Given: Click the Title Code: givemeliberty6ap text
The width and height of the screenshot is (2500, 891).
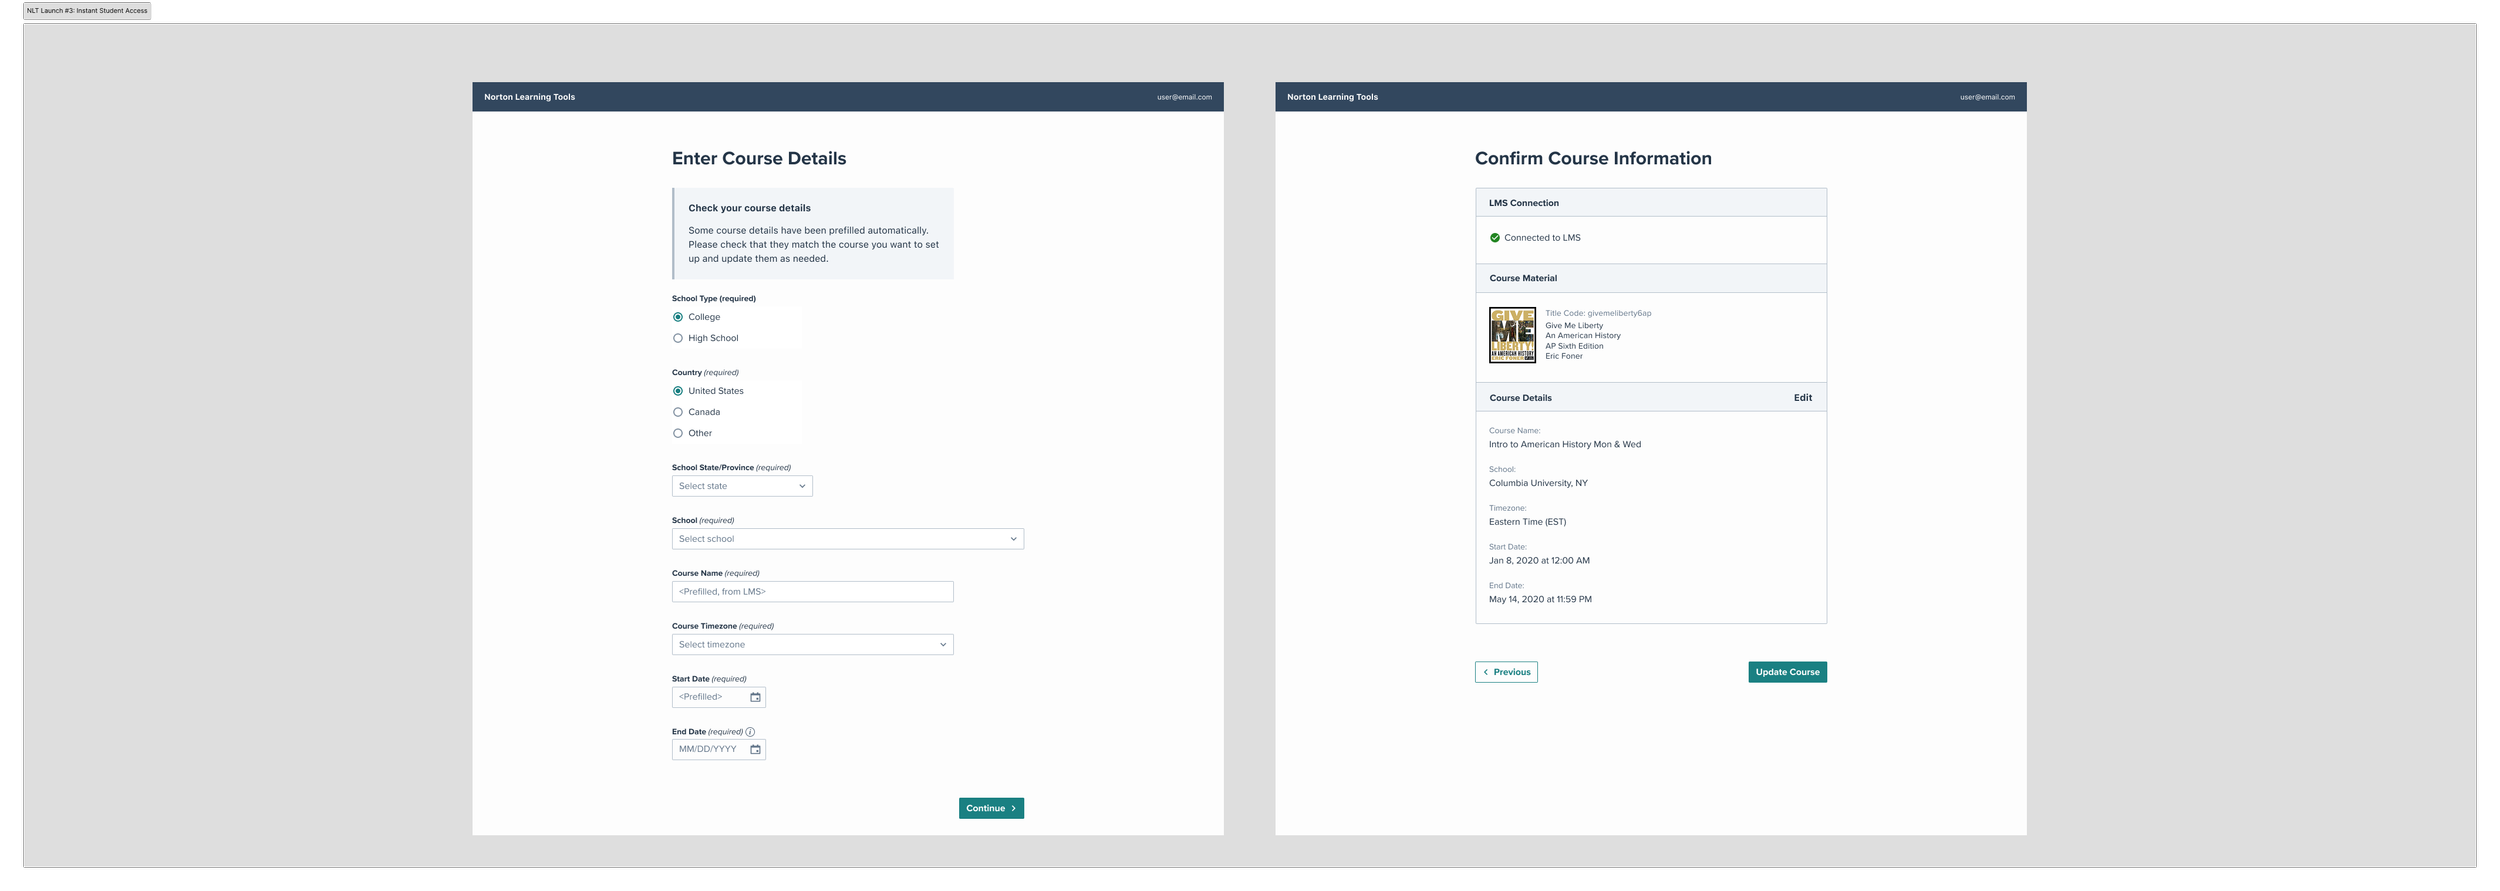Looking at the screenshot, I should coord(1598,313).
